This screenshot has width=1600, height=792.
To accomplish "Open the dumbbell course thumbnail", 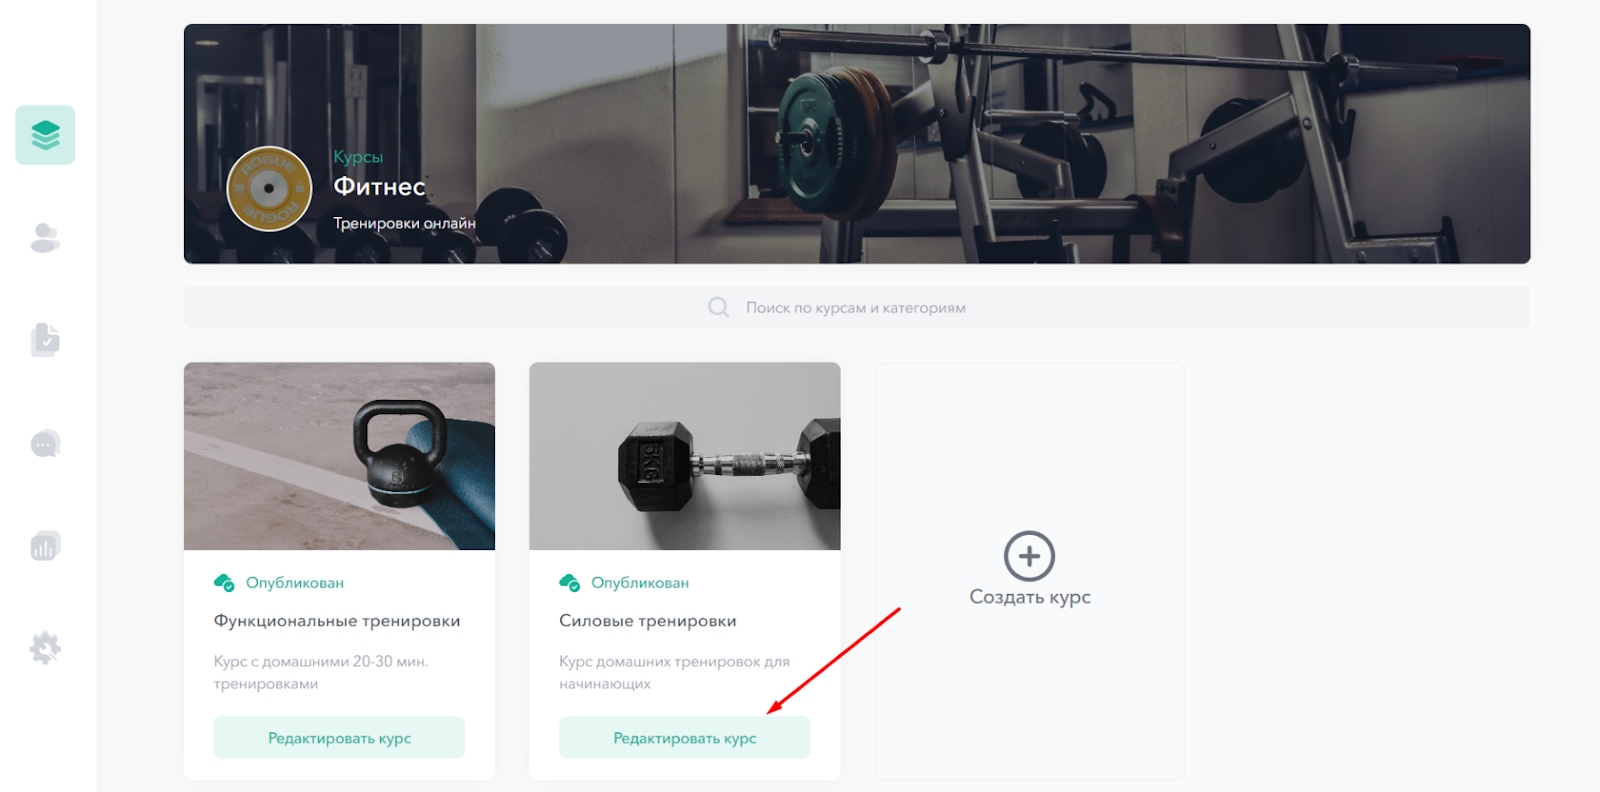I will pos(684,456).
